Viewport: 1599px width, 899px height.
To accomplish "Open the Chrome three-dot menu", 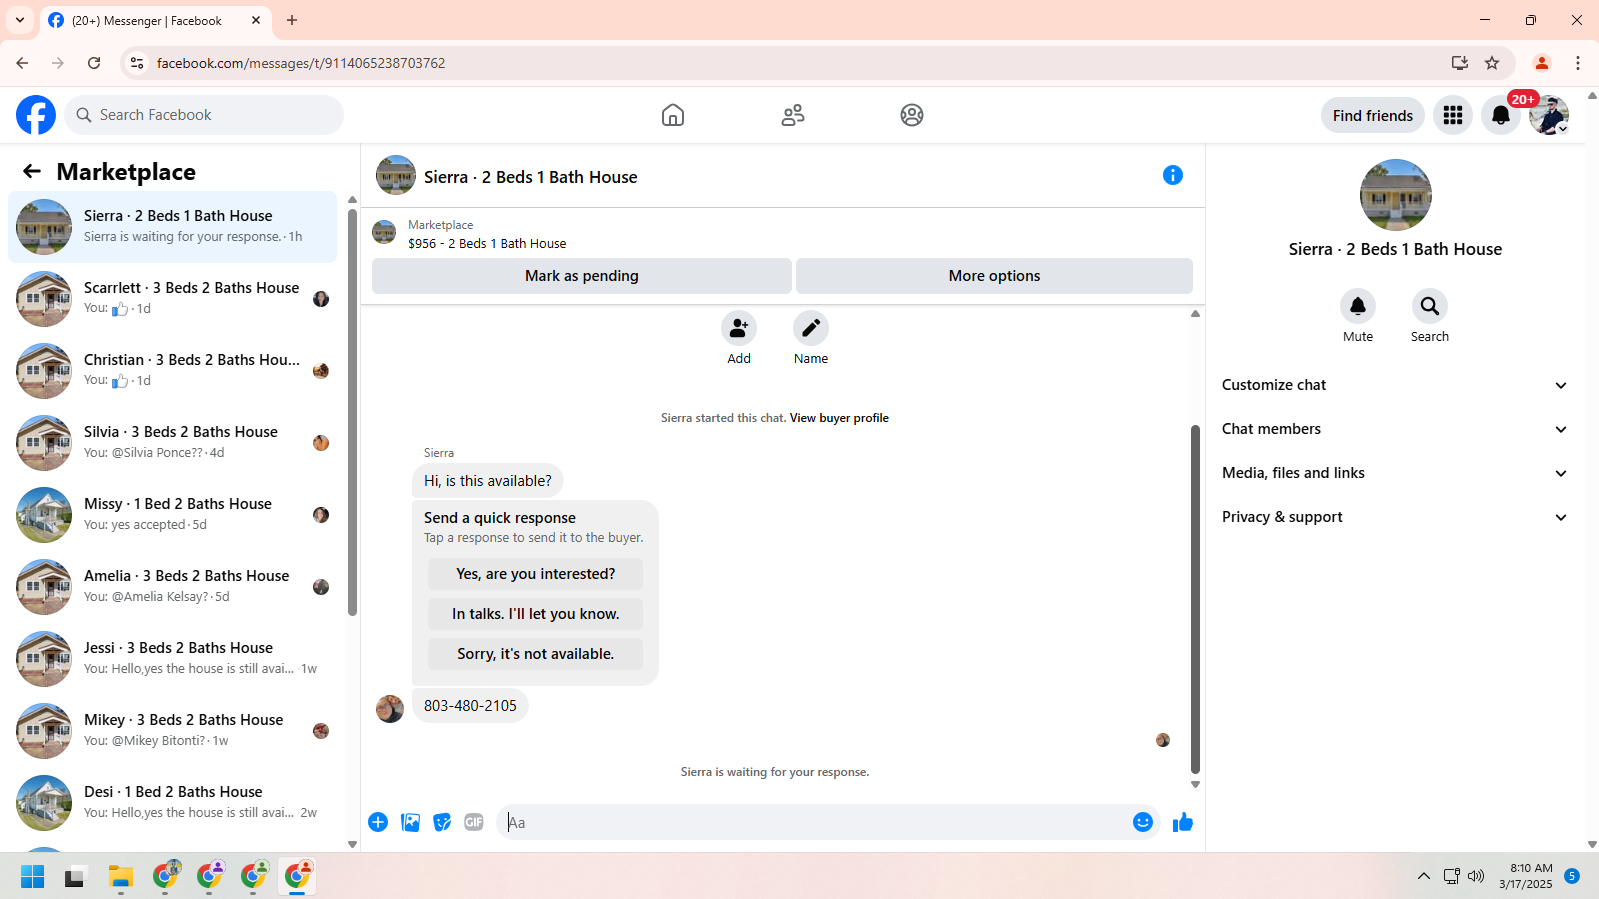I will (1578, 63).
